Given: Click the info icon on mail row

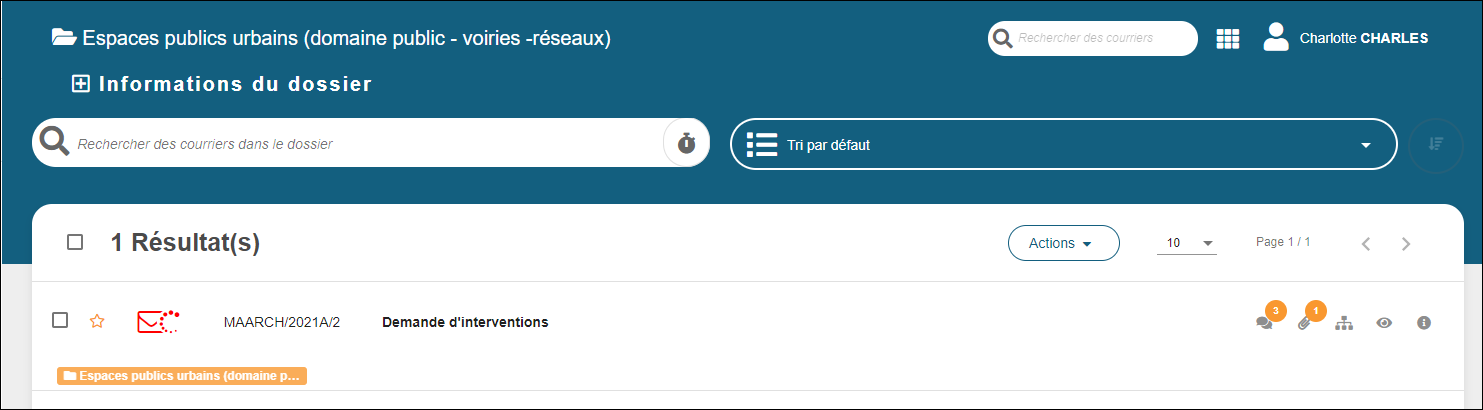Looking at the screenshot, I should 1424,322.
